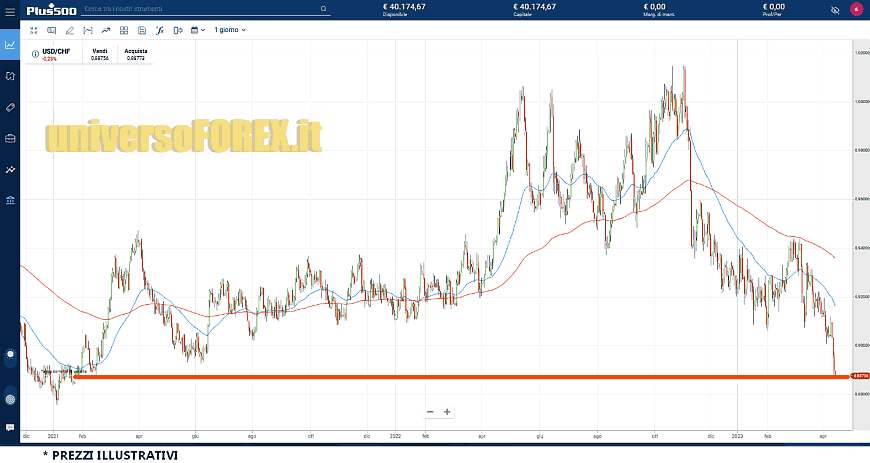Open the USD/CHF instrument info icon

click(35, 50)
